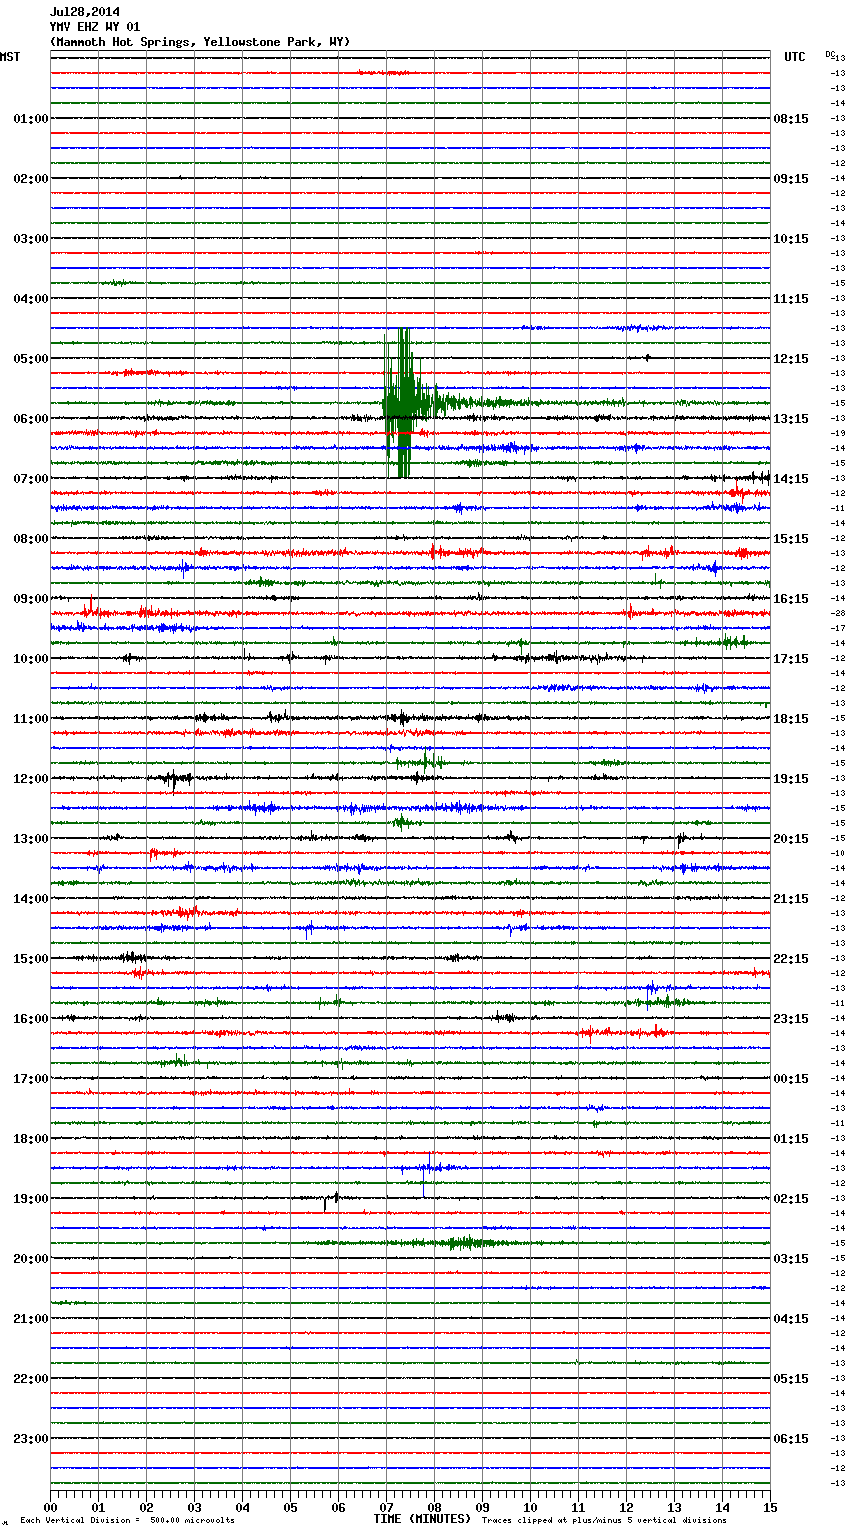The image size is (850, 1534).
Task: Select the 13:00 MST row label
Action: 31,839
